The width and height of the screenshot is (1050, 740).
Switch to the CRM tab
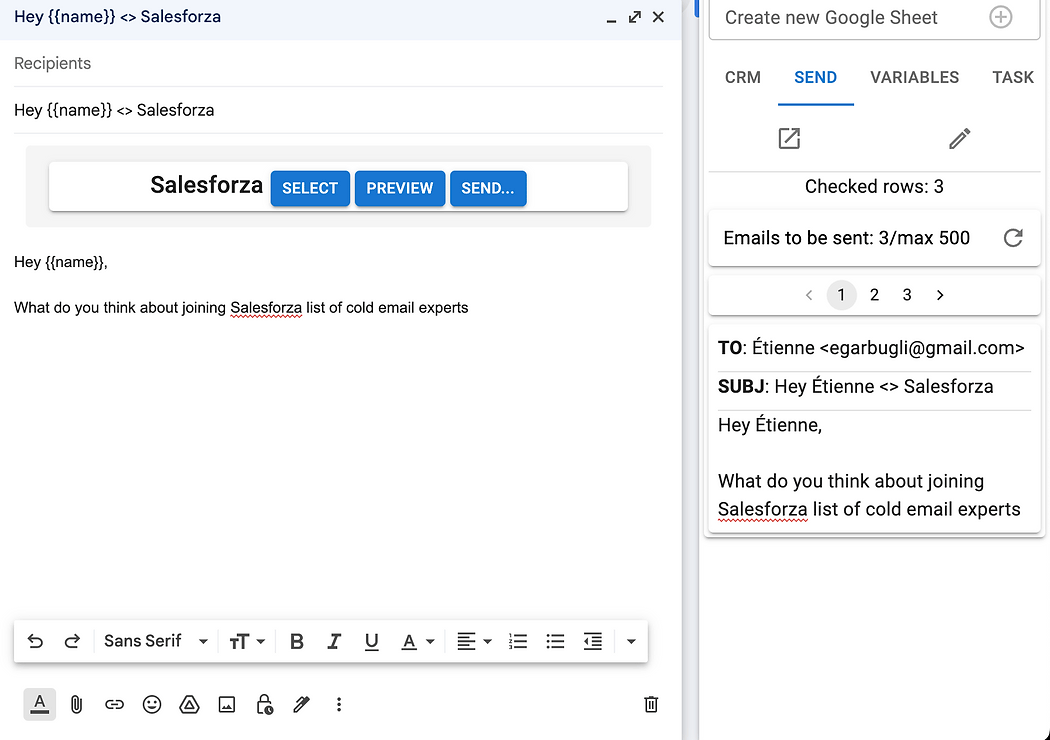[743, 78]
